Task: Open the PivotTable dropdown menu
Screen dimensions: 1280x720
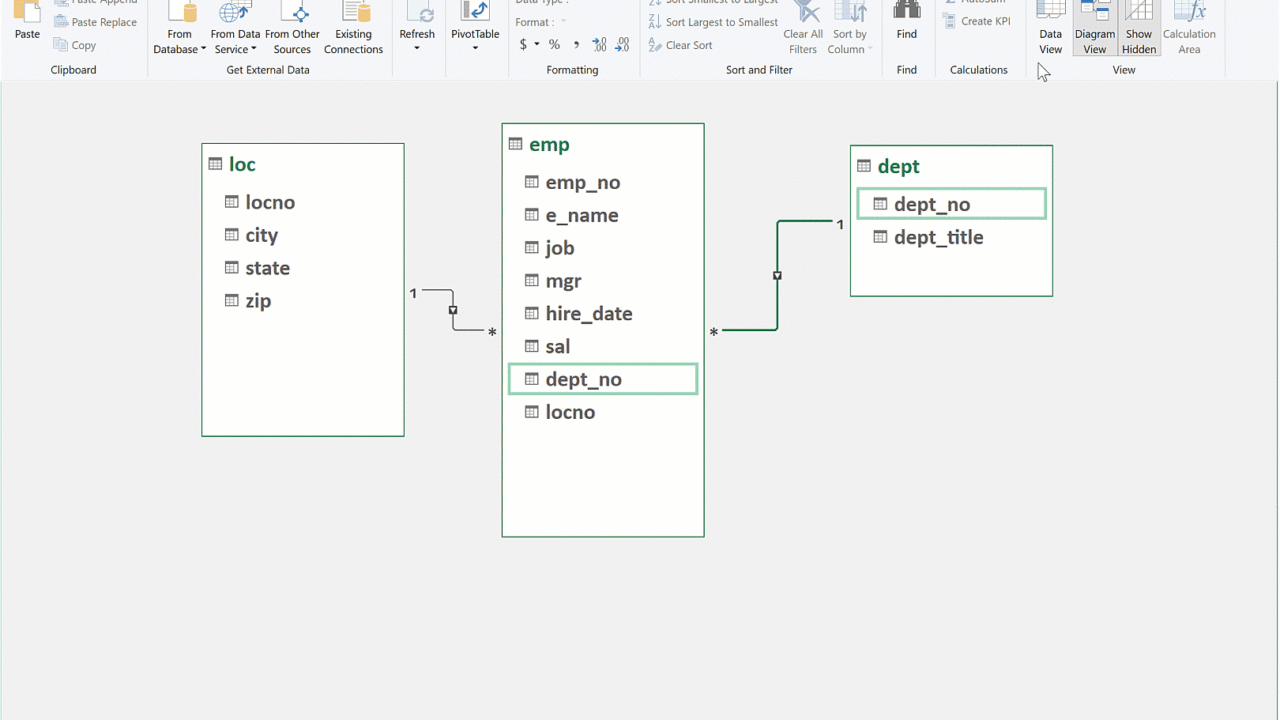Action: coord(475,48)
